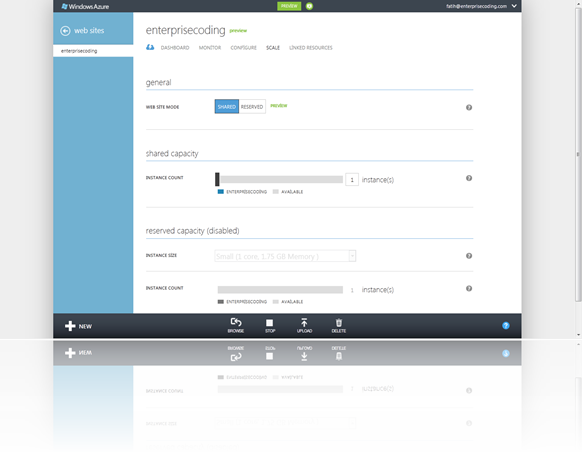Show help for Instance Size
Image resolution: width=582 pixels, height=452 pixels.
469,256
